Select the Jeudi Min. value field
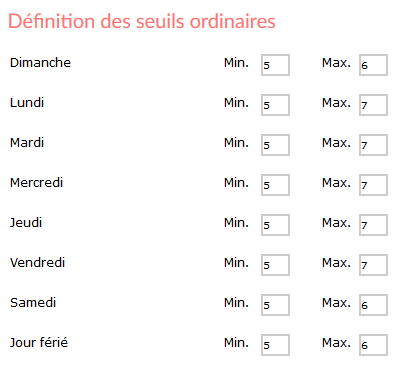401x368 pixels. [275, 225]
